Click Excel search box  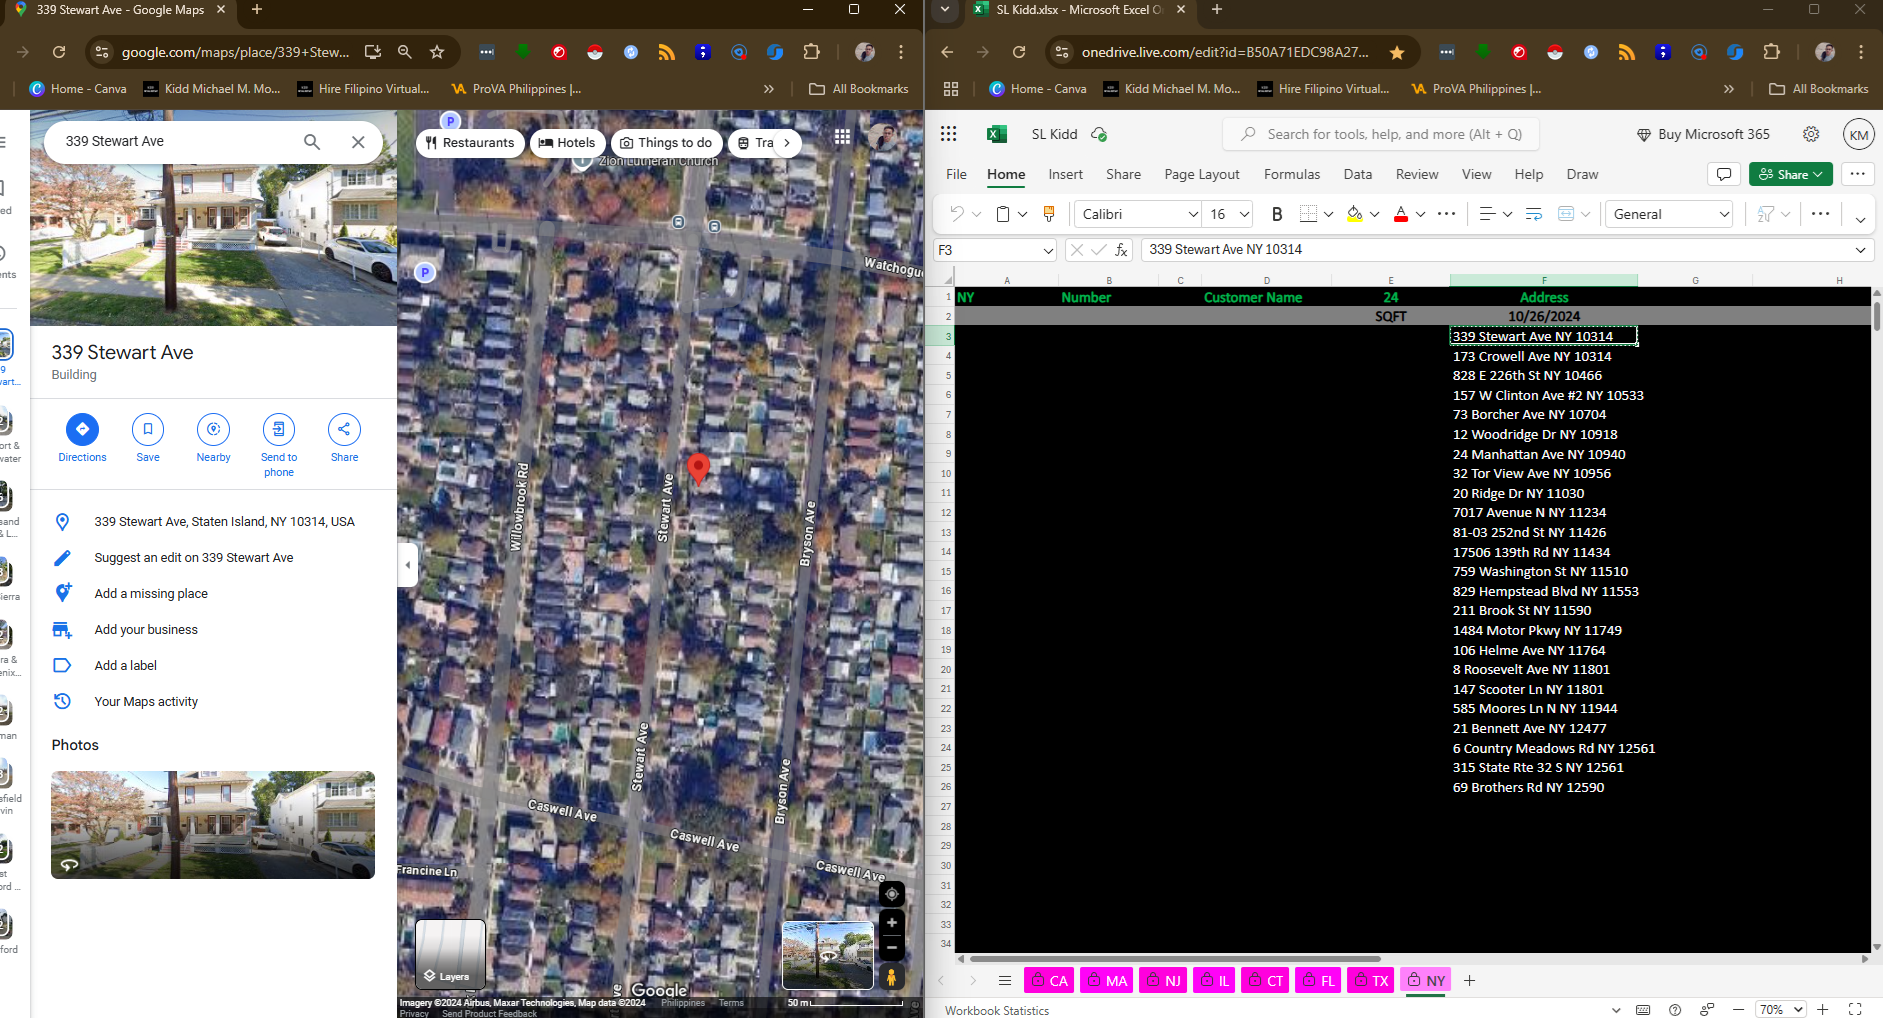1380,134
